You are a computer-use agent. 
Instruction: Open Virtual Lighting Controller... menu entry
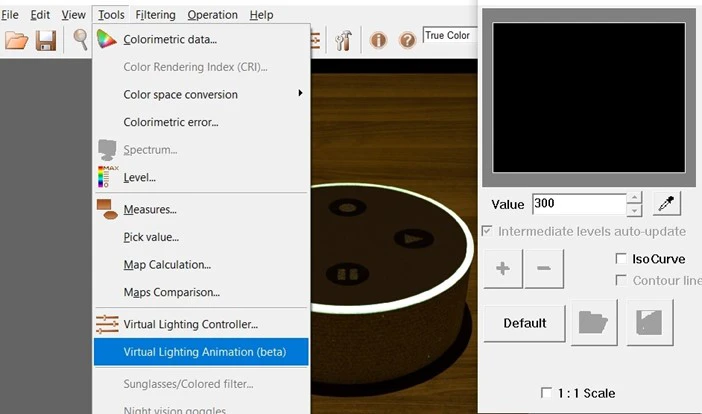[x=201, y=324]
